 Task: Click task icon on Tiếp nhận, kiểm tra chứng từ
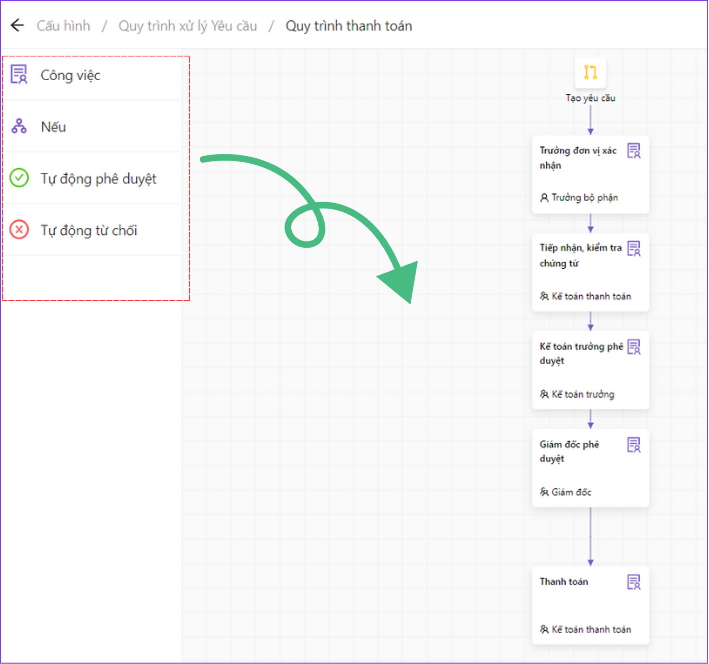point(634,249)
